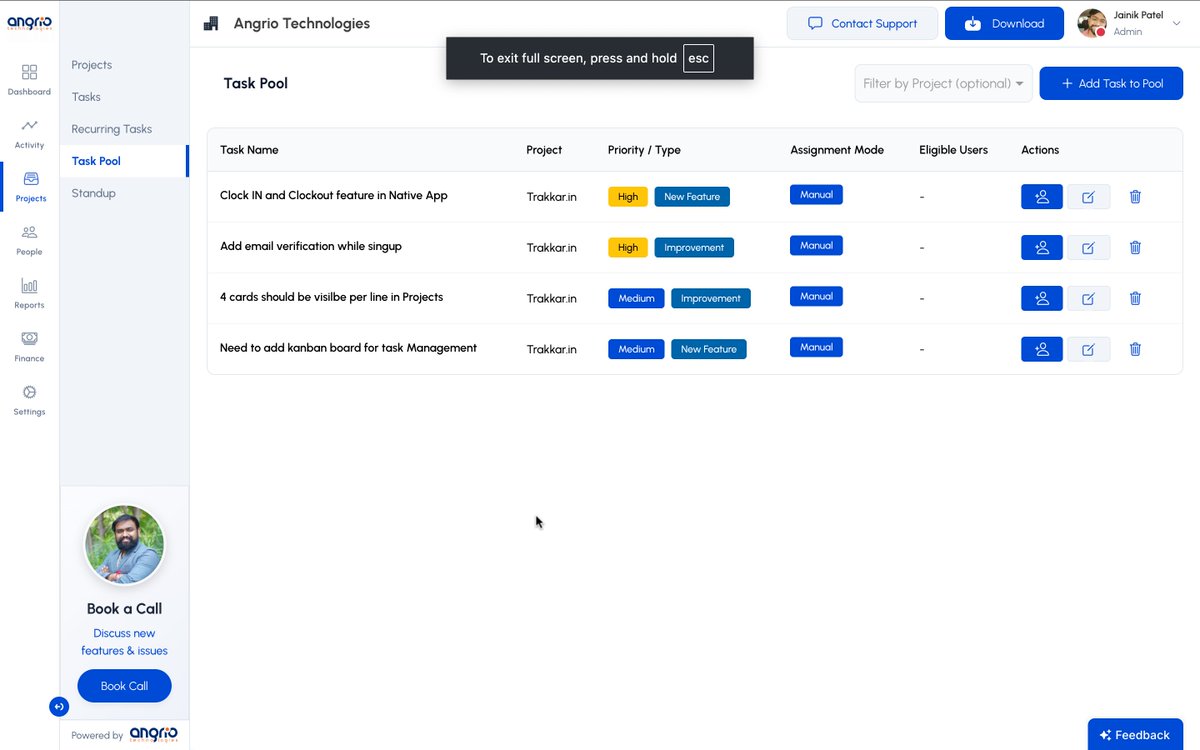
Task: Click the Book Call button
Action: tap(124, 686)
